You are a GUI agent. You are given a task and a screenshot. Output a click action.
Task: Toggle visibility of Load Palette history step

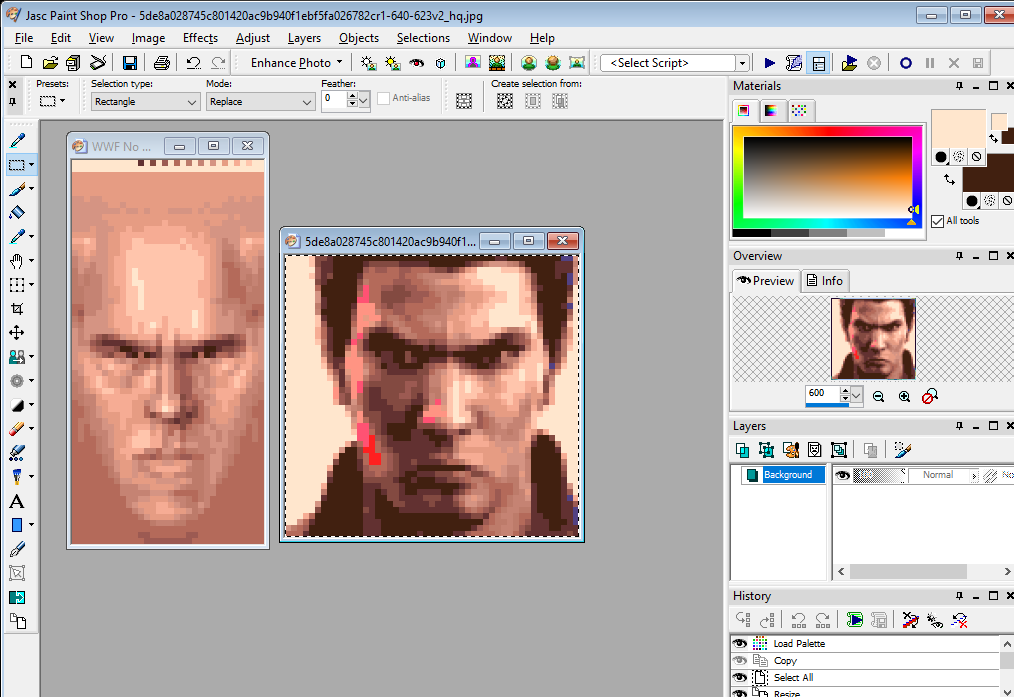740,644
